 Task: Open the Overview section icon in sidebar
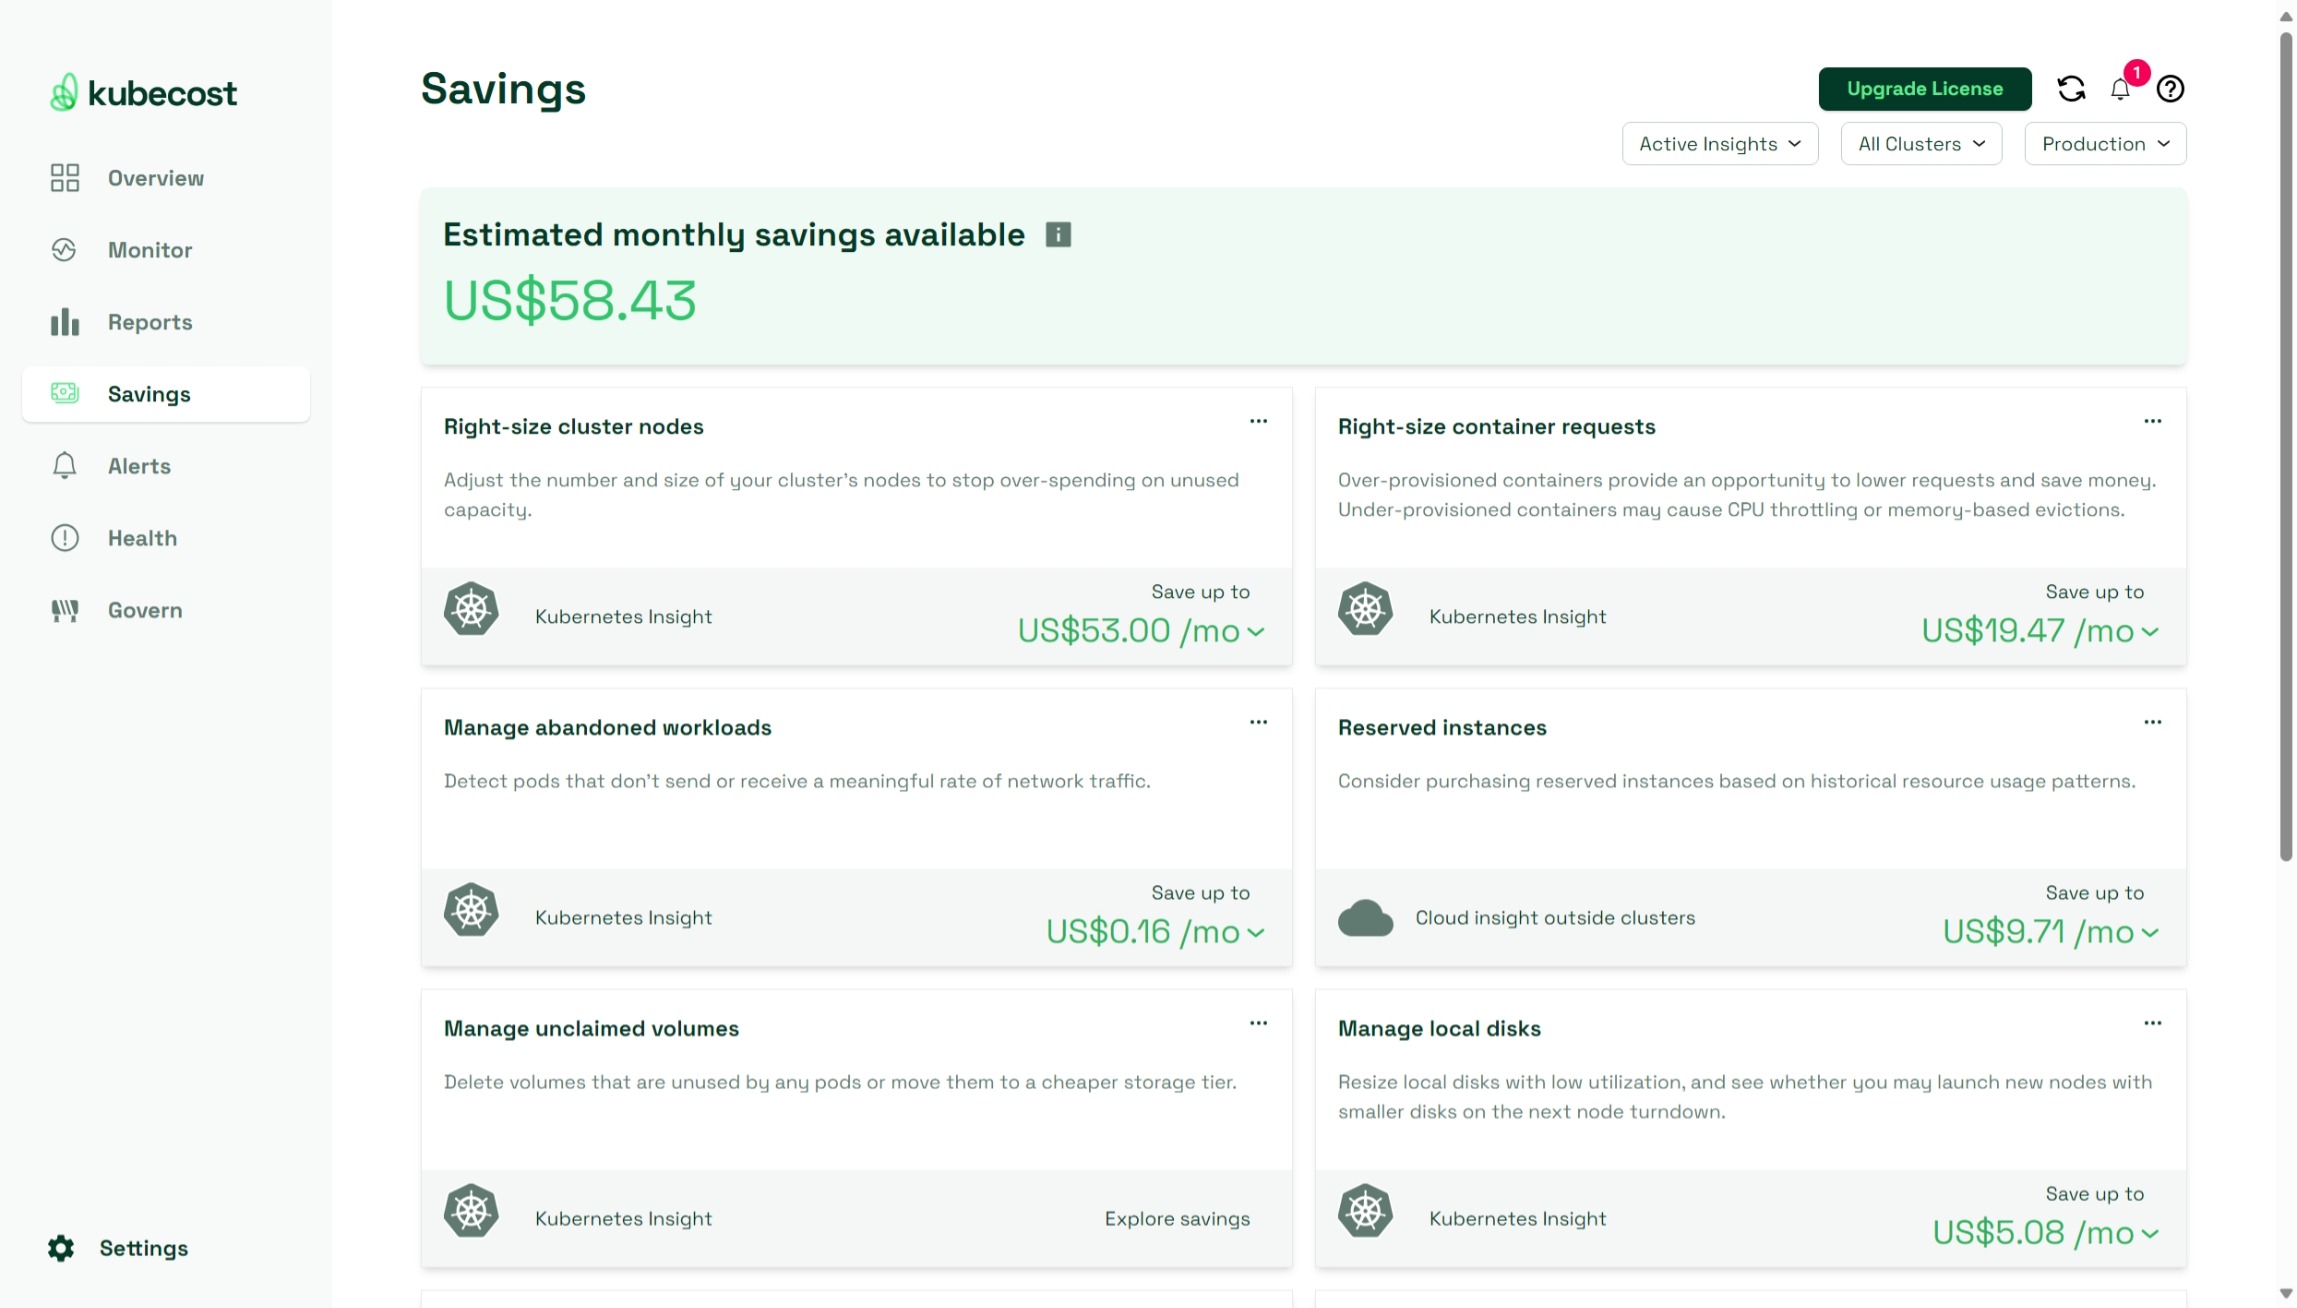[x=64, y=178]
